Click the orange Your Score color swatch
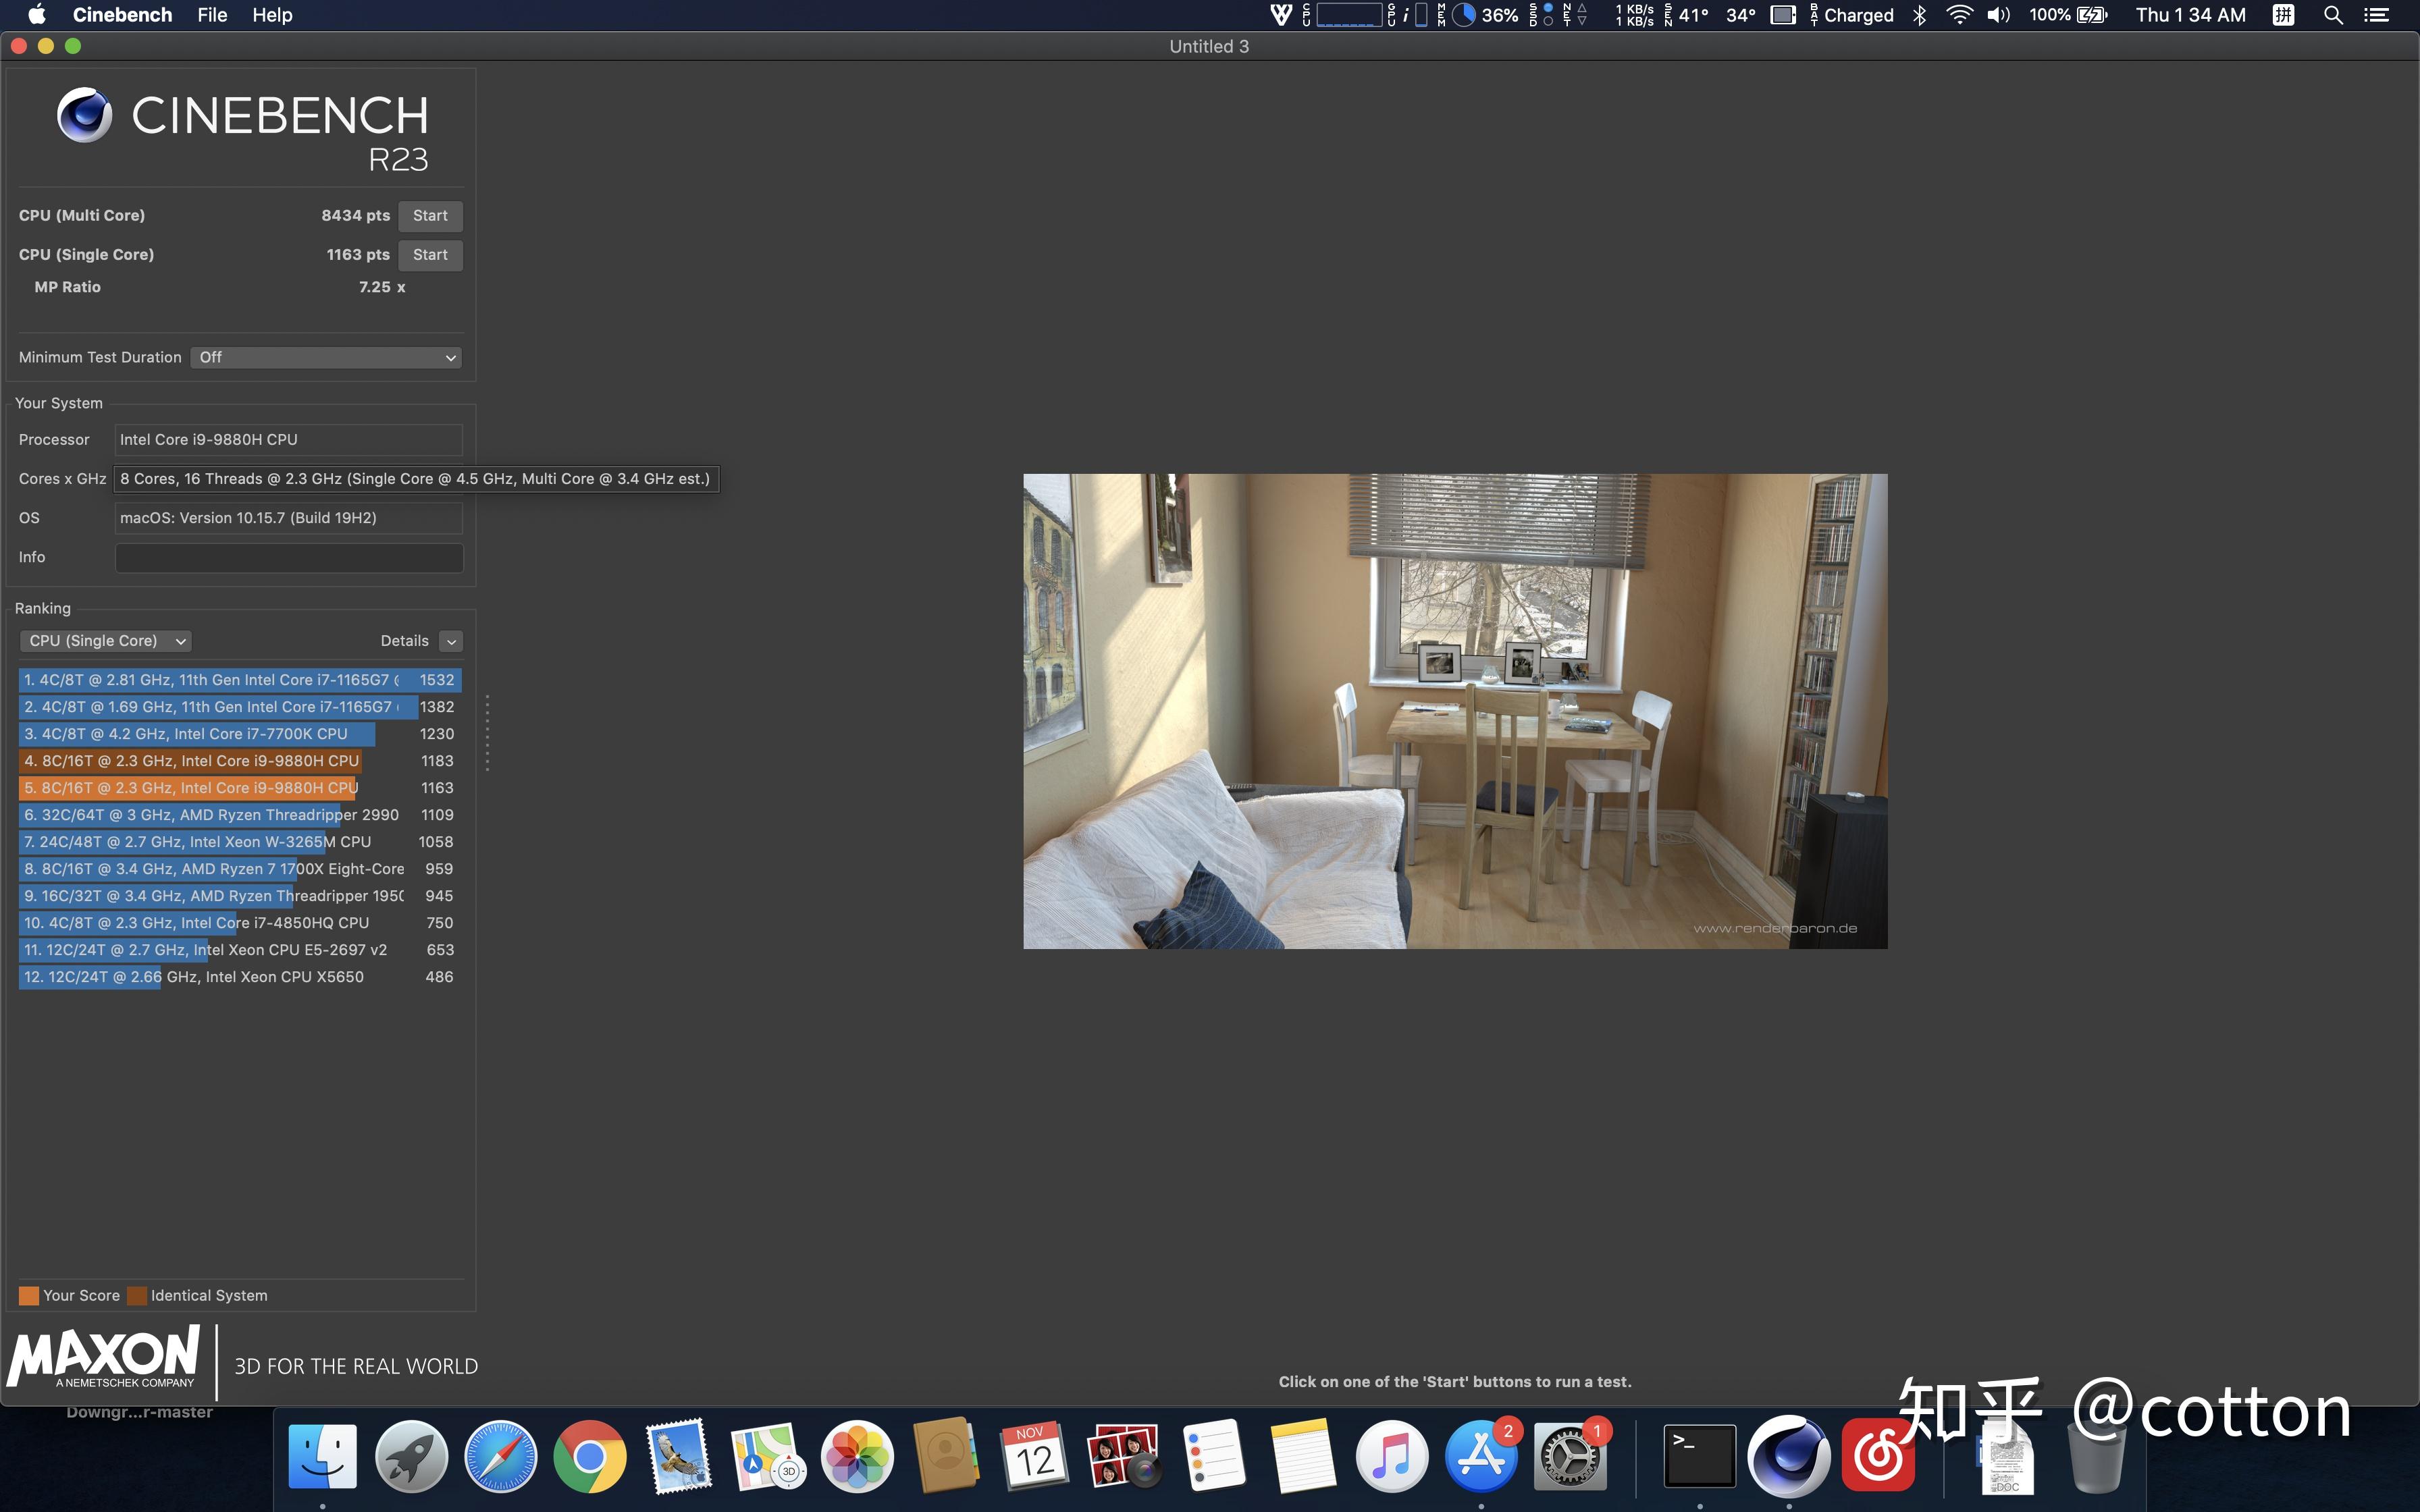The image size is (2420, 1512). click(x=29, y=1296)
